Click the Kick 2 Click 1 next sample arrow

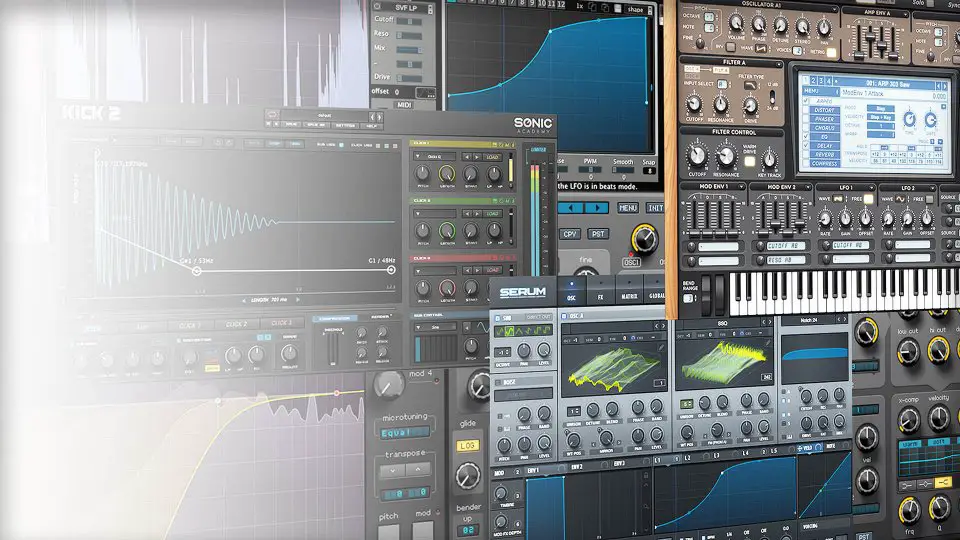pos(477,157)
